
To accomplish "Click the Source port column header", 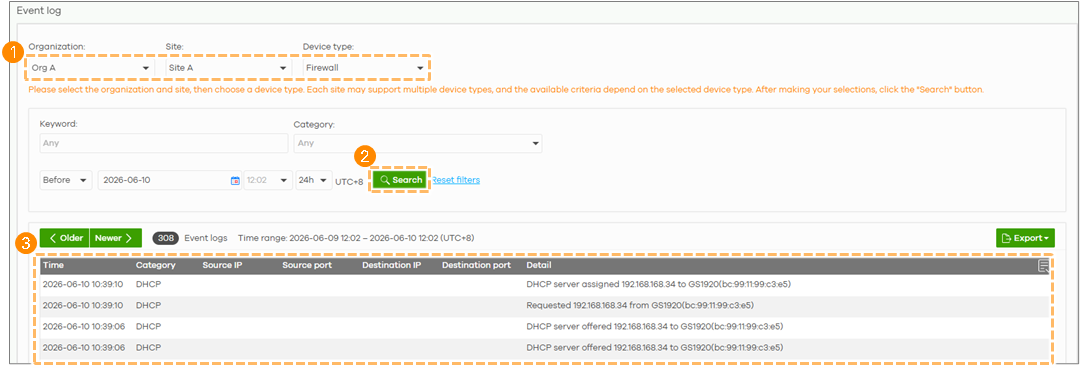I will (x=307, y=265).
